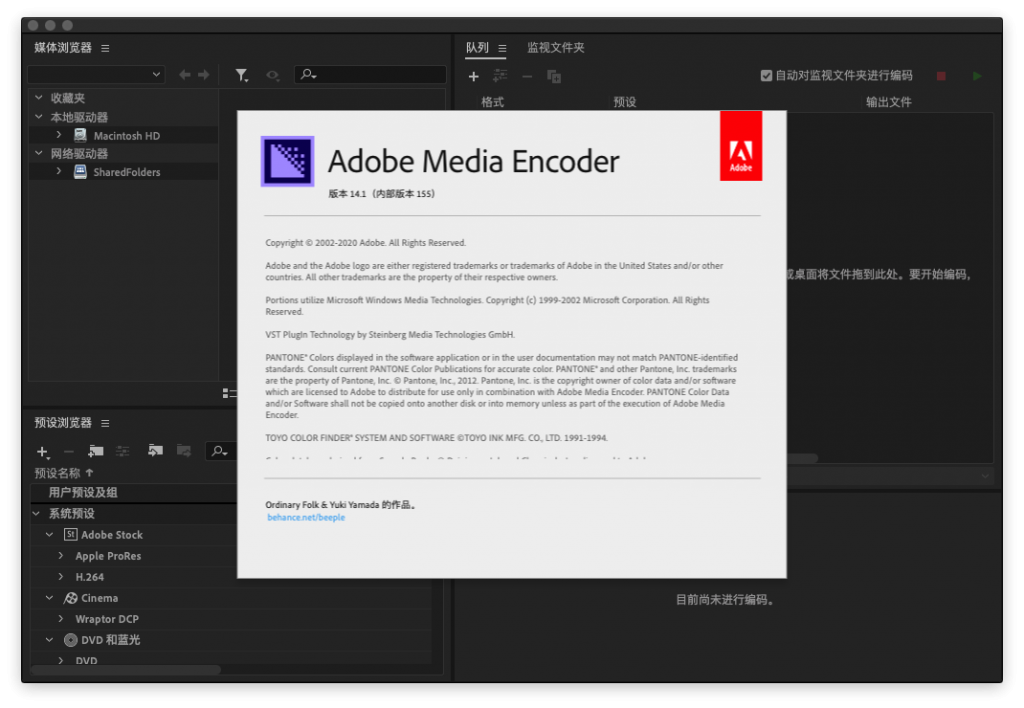Go forward in Media Browser navigation
The image size is (1024, 708).
[204, 75]
